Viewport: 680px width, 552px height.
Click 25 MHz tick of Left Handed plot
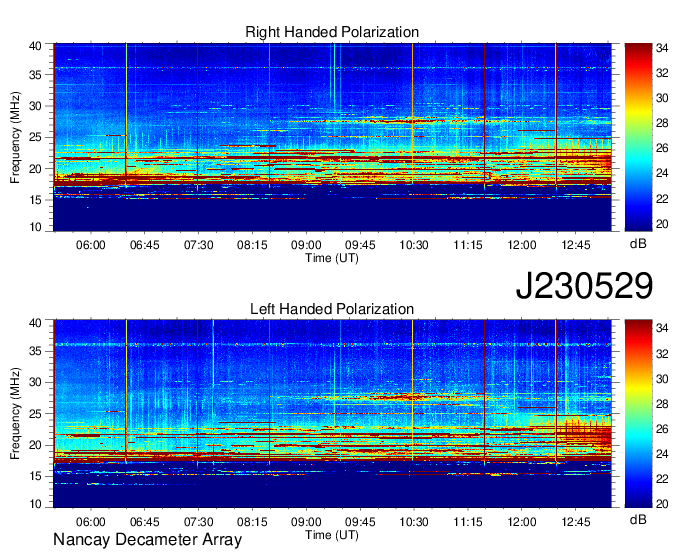35,414
